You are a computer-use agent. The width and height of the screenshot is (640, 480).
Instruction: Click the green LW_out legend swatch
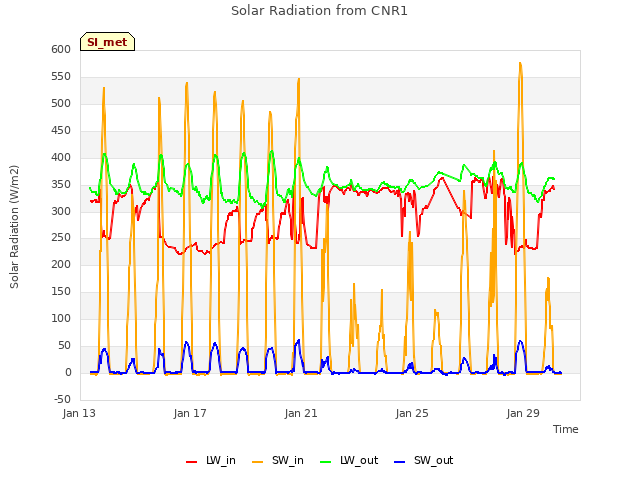(326, 462)
